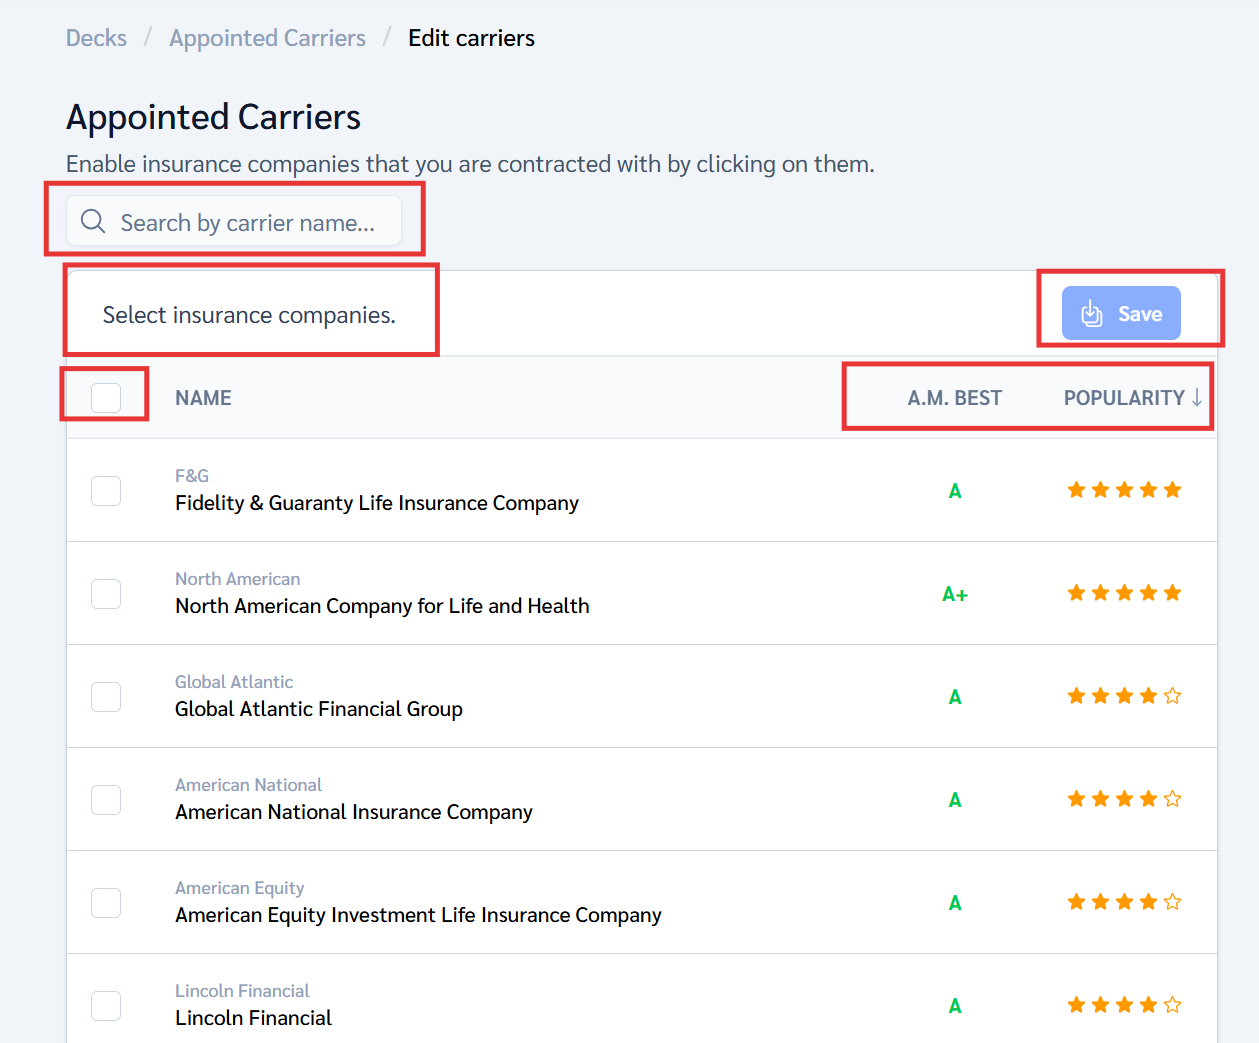
Task: Click the Popularity sort arrow icon
Action: pos(1197,397)
